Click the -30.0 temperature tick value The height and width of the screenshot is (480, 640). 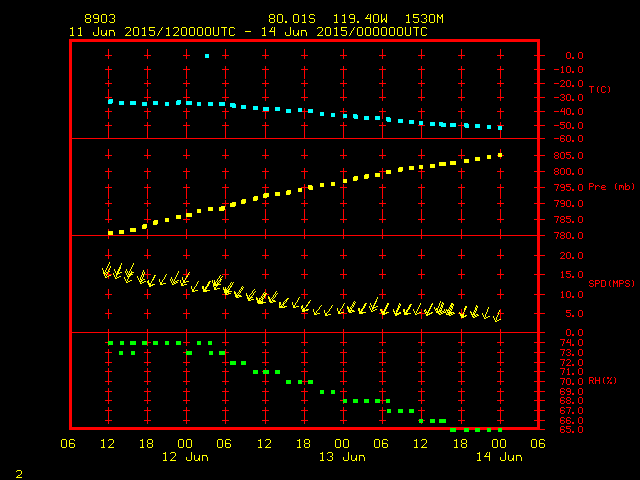click(x=569, y=98)
